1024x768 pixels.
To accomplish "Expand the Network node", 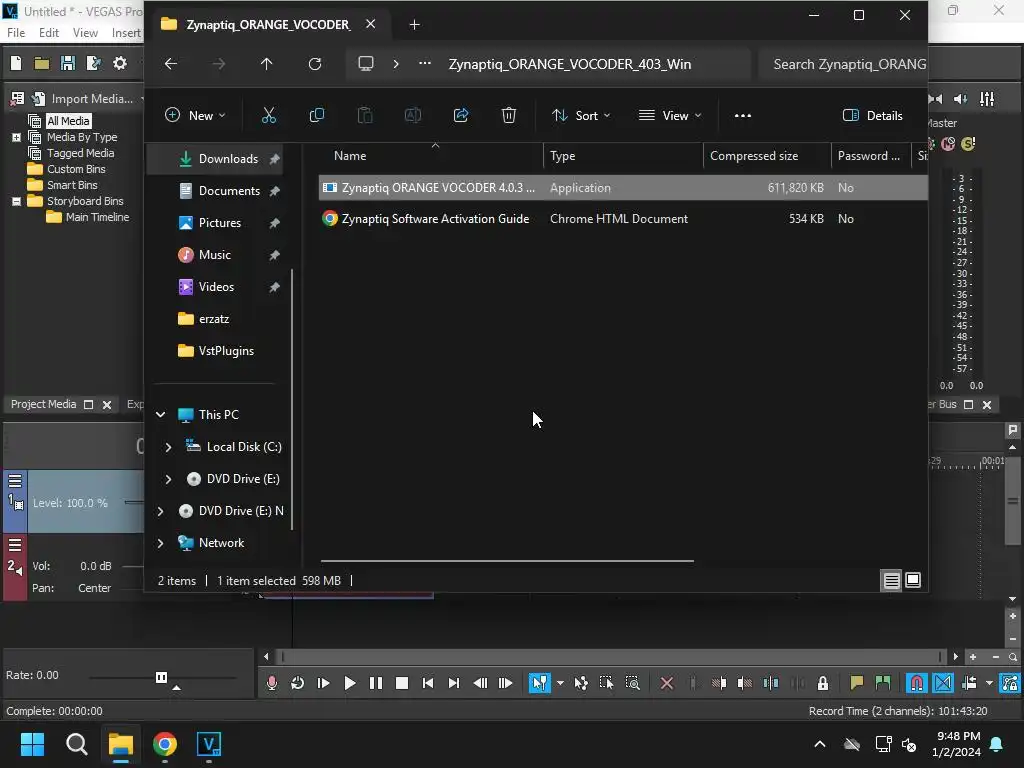I will pos(161,543).
